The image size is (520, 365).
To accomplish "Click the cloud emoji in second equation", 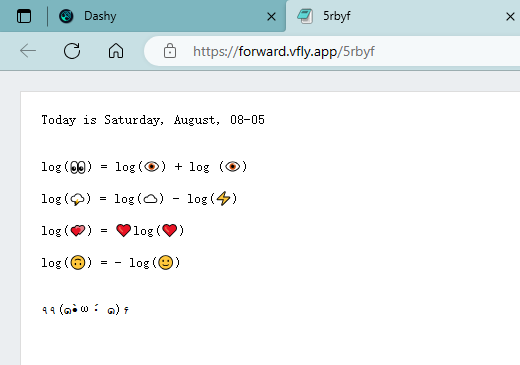I will pyautogui.click(x=150, y=199).
